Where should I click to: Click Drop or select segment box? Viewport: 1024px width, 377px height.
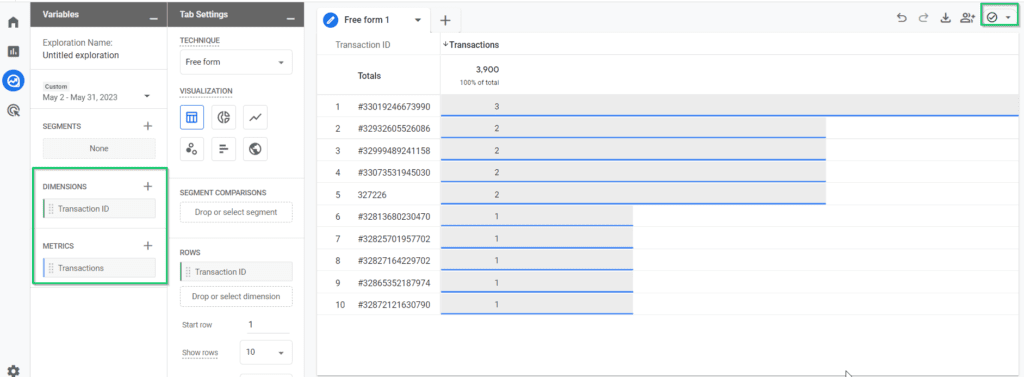click(x=236, y=212)
